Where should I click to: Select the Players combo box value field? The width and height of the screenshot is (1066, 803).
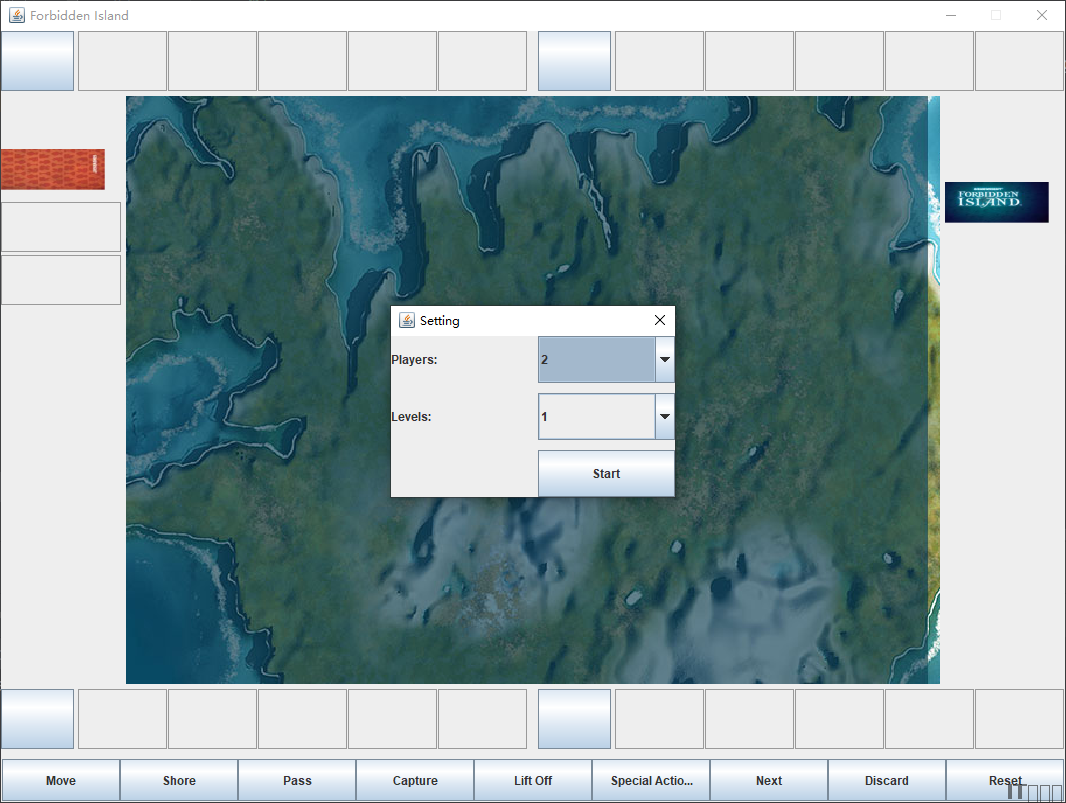(597, 360)
